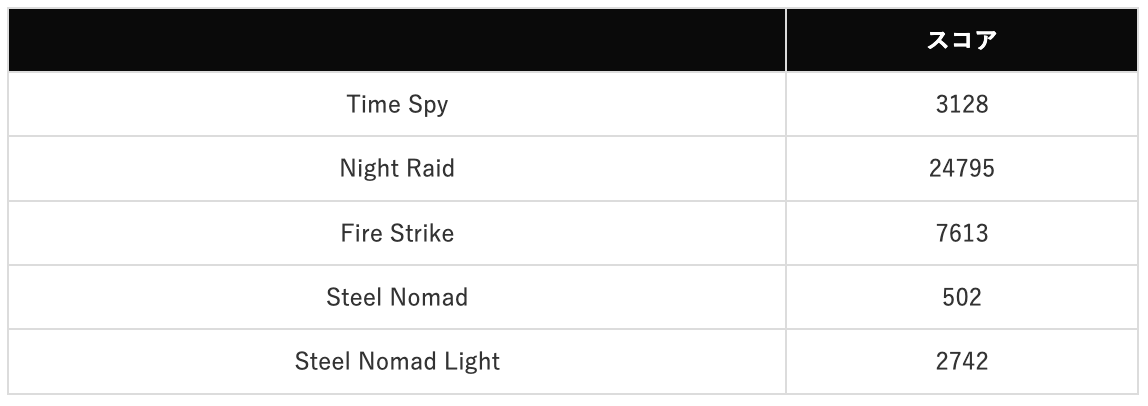The image size is (1148, 406).
Task: Click the score value 7613
Action: (961, 233)
